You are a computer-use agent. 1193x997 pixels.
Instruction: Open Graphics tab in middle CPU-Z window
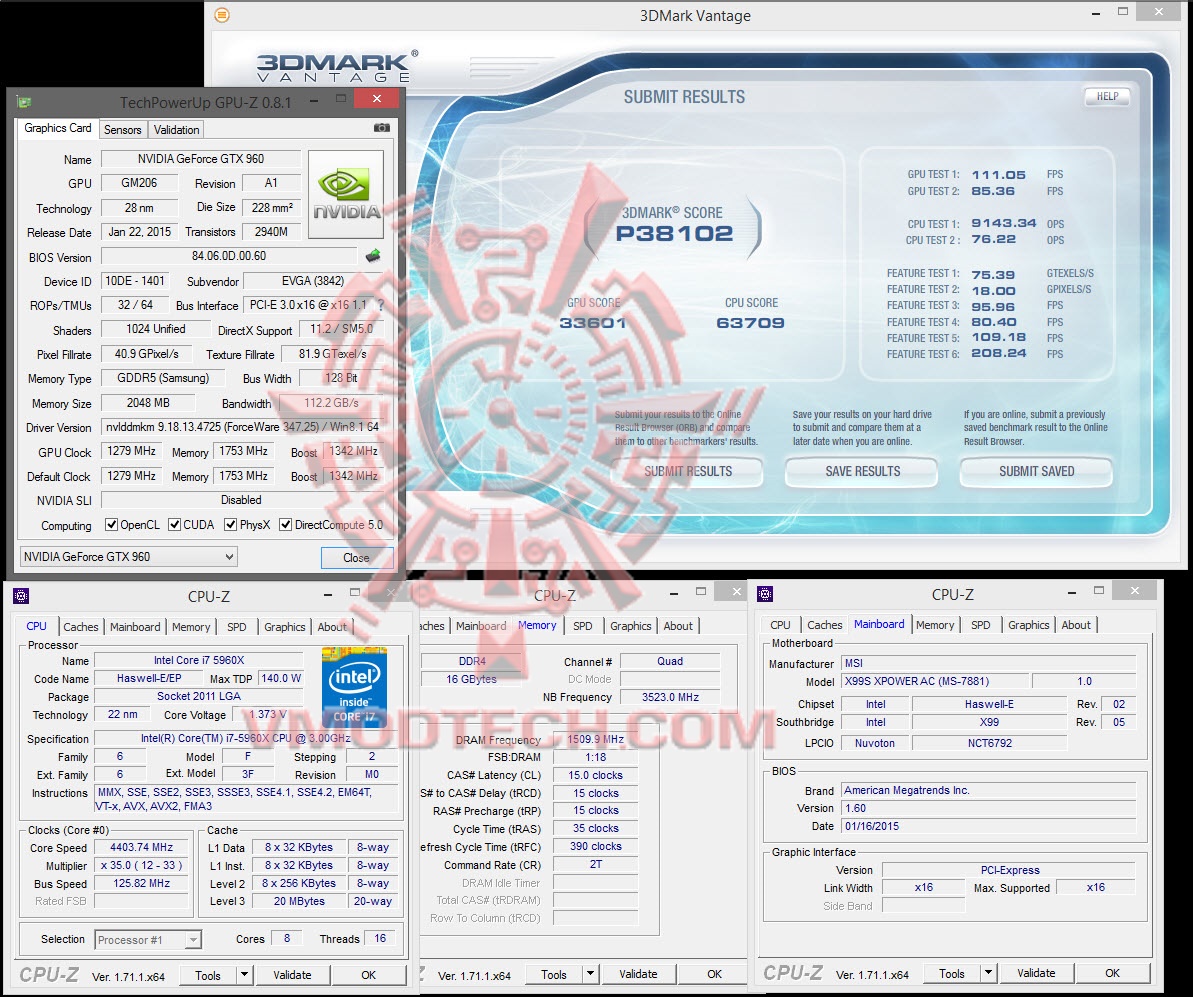(631, 626)
